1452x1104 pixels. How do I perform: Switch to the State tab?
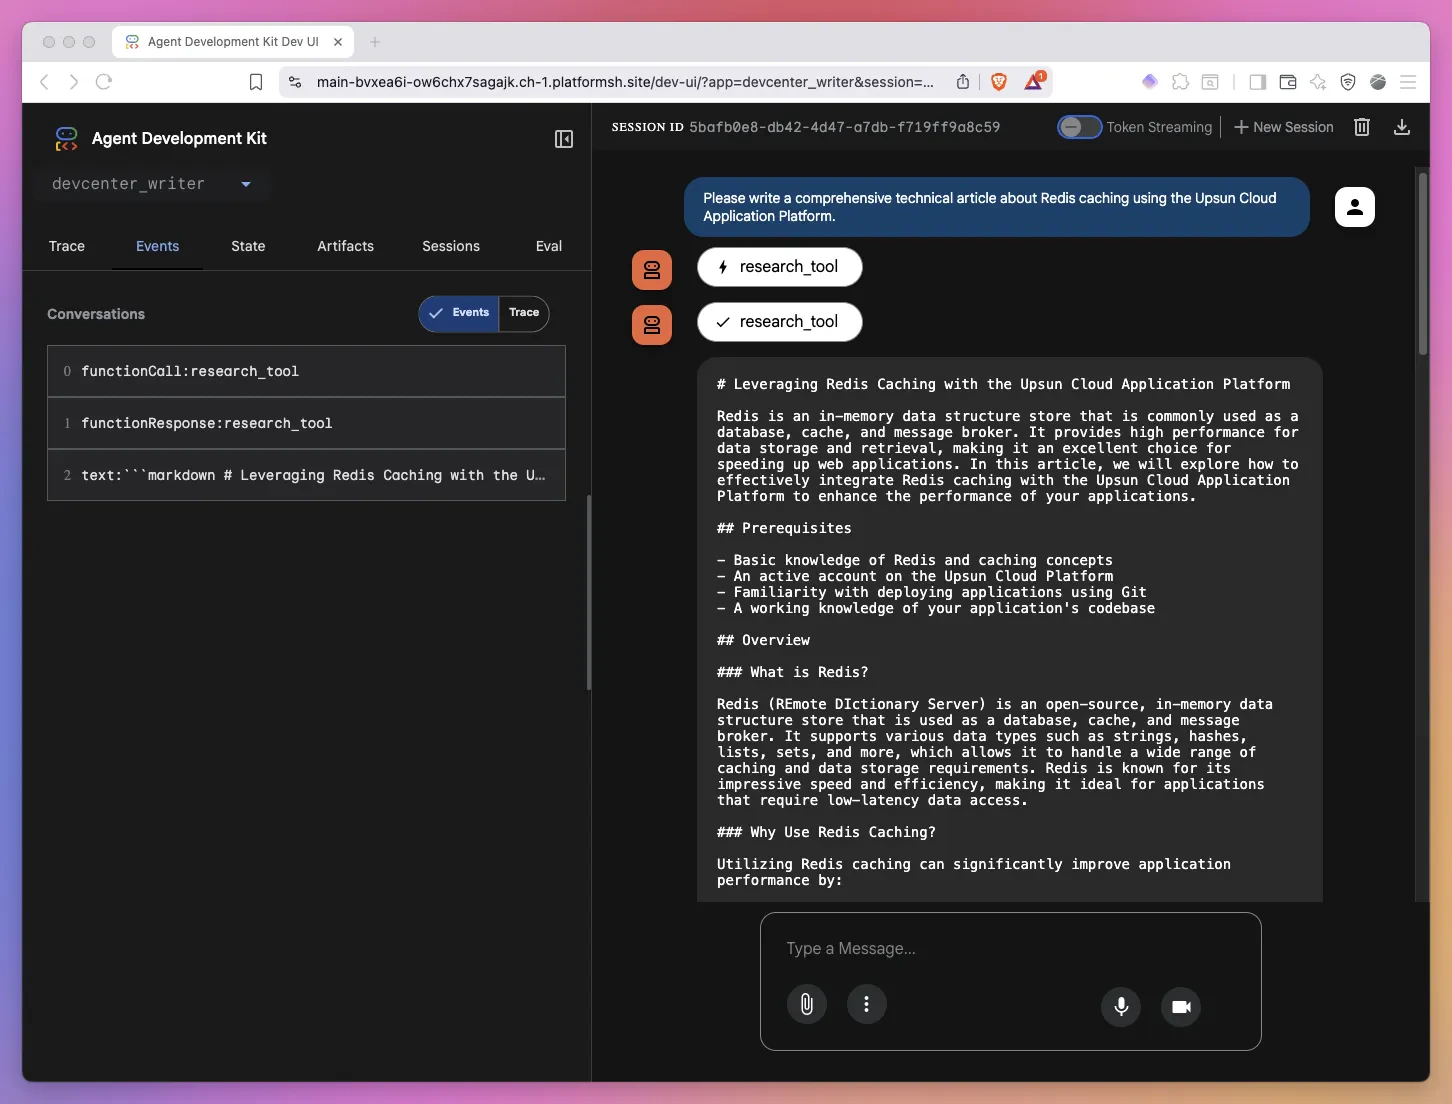coord(248,246)
